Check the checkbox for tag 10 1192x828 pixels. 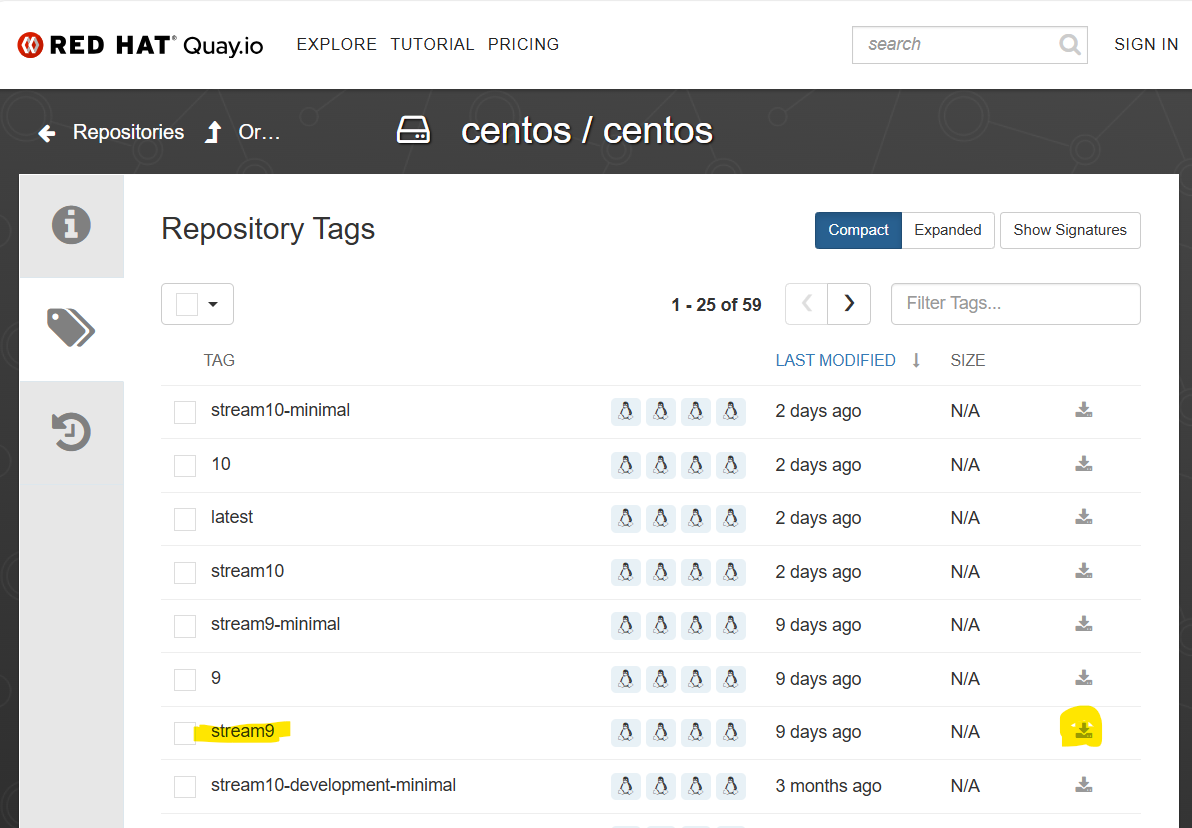[x=185, y=465]
